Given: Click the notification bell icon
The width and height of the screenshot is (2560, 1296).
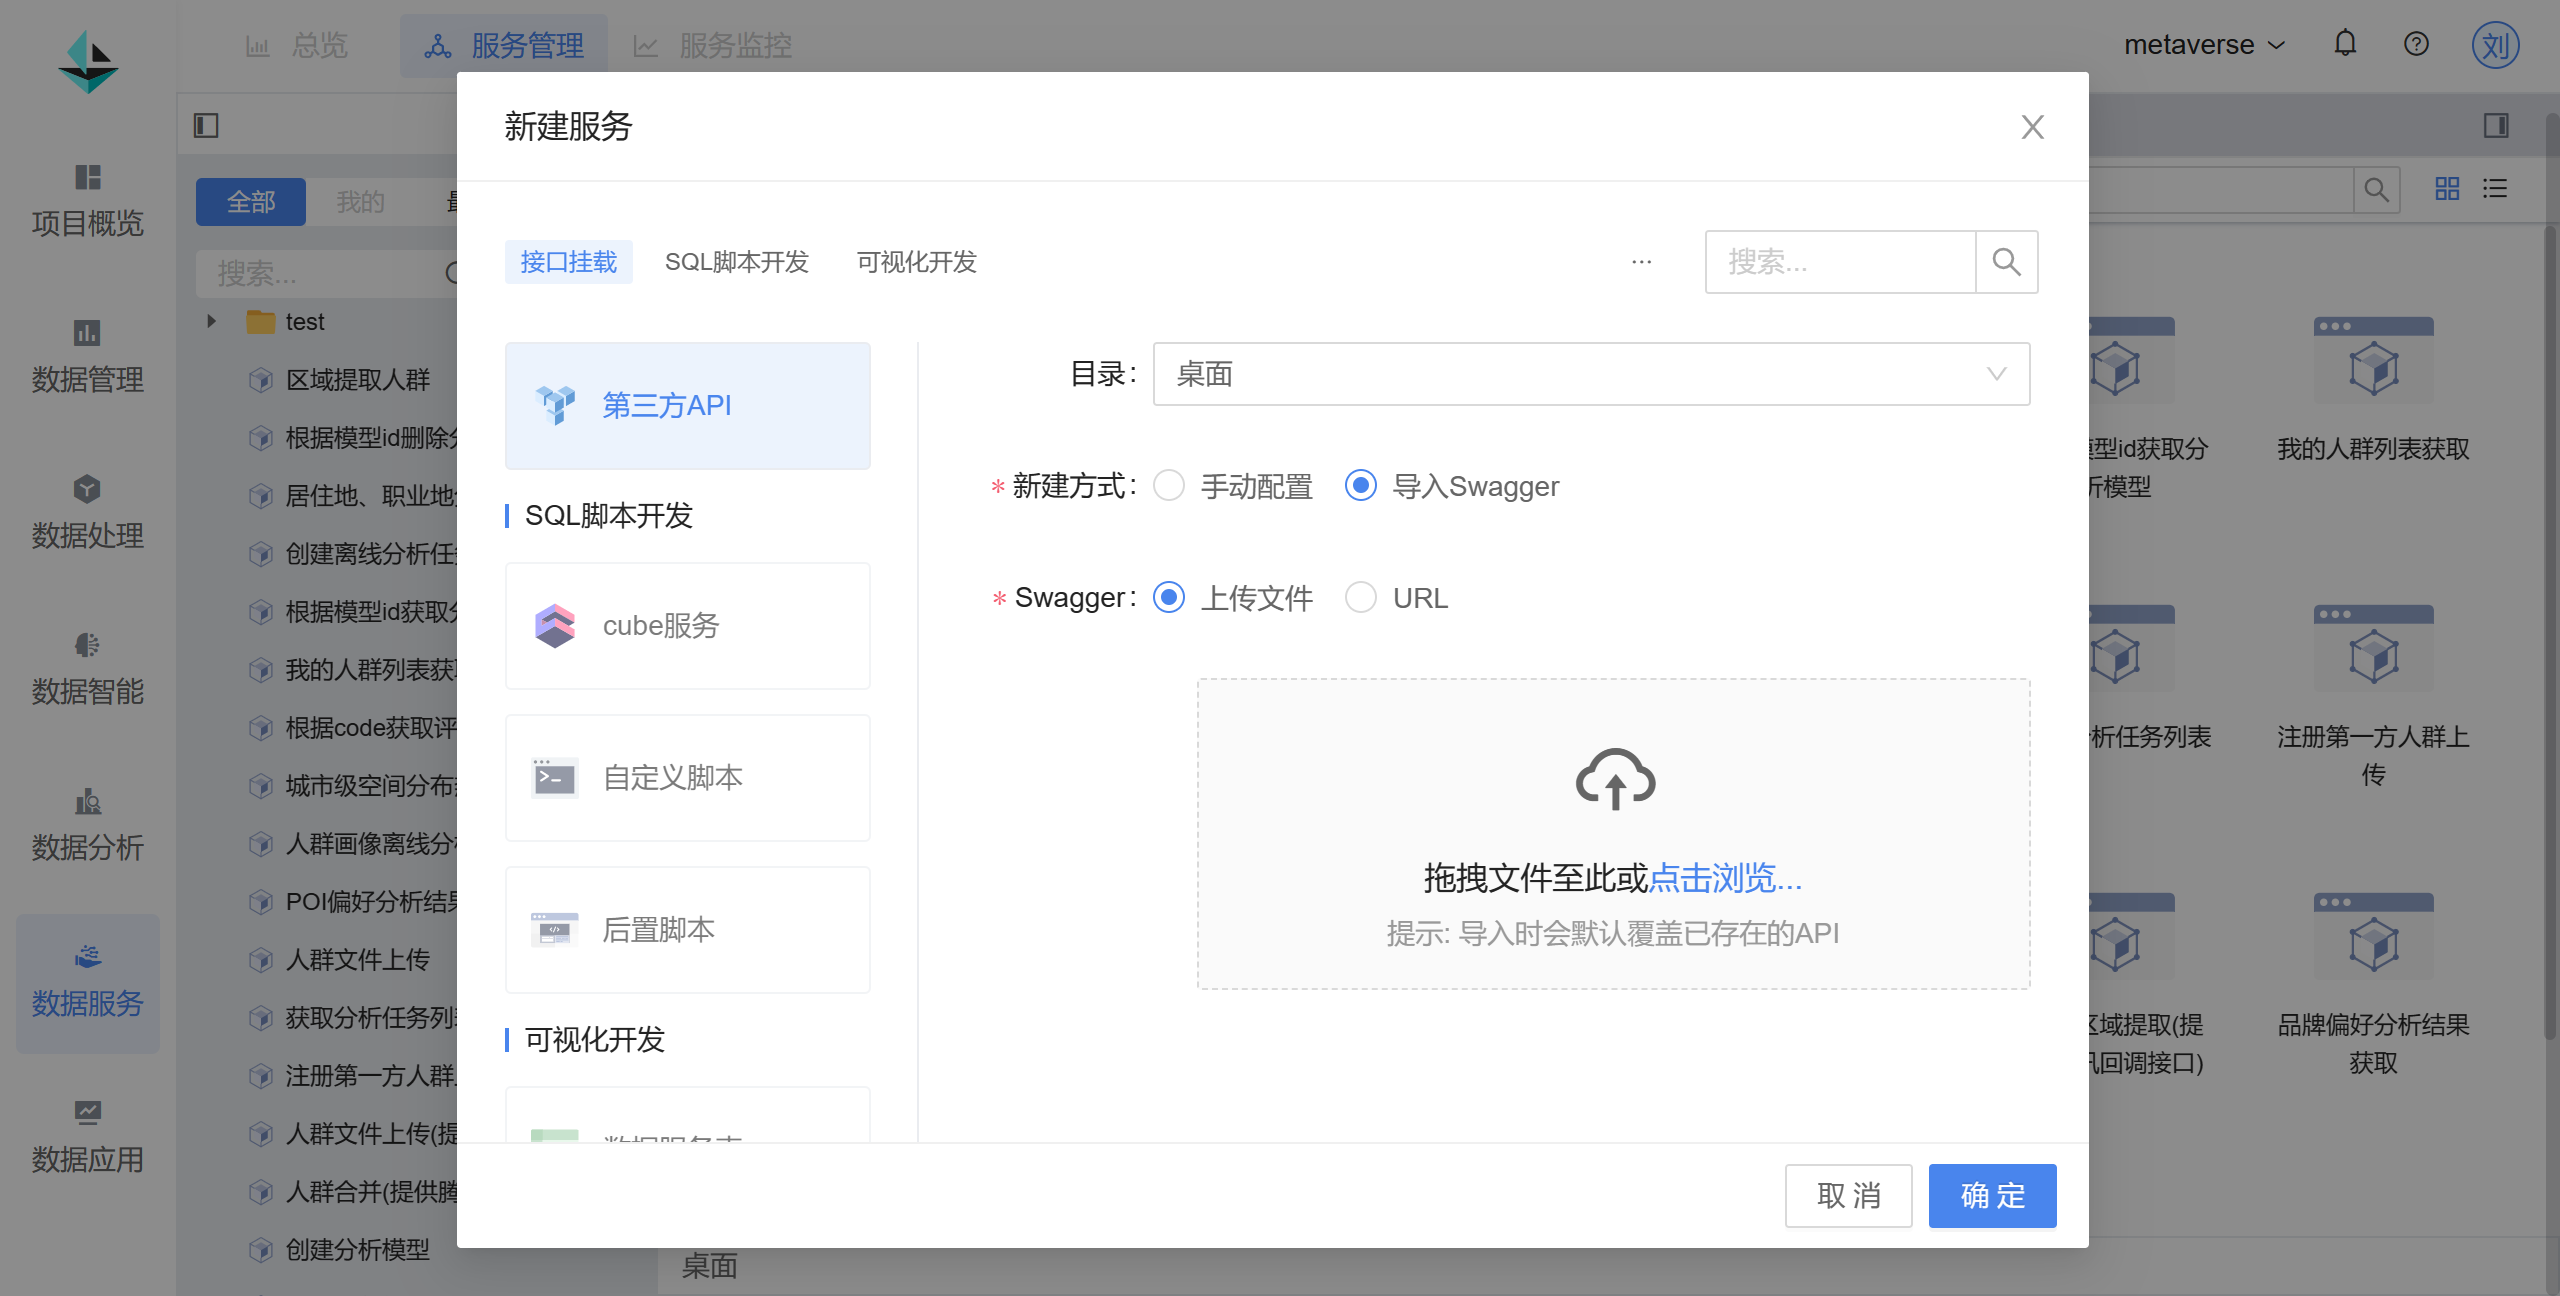Looking at the screenshot, I should [2345, 44].
